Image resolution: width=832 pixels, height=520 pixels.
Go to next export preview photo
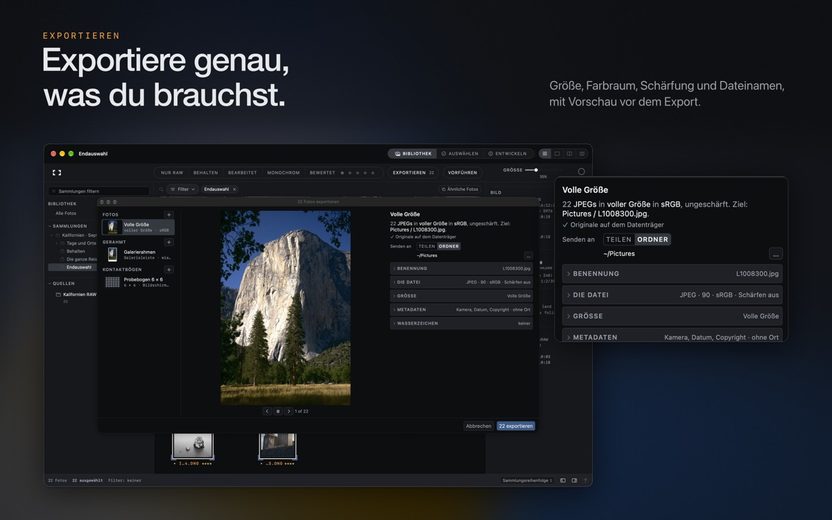[289, 411]
